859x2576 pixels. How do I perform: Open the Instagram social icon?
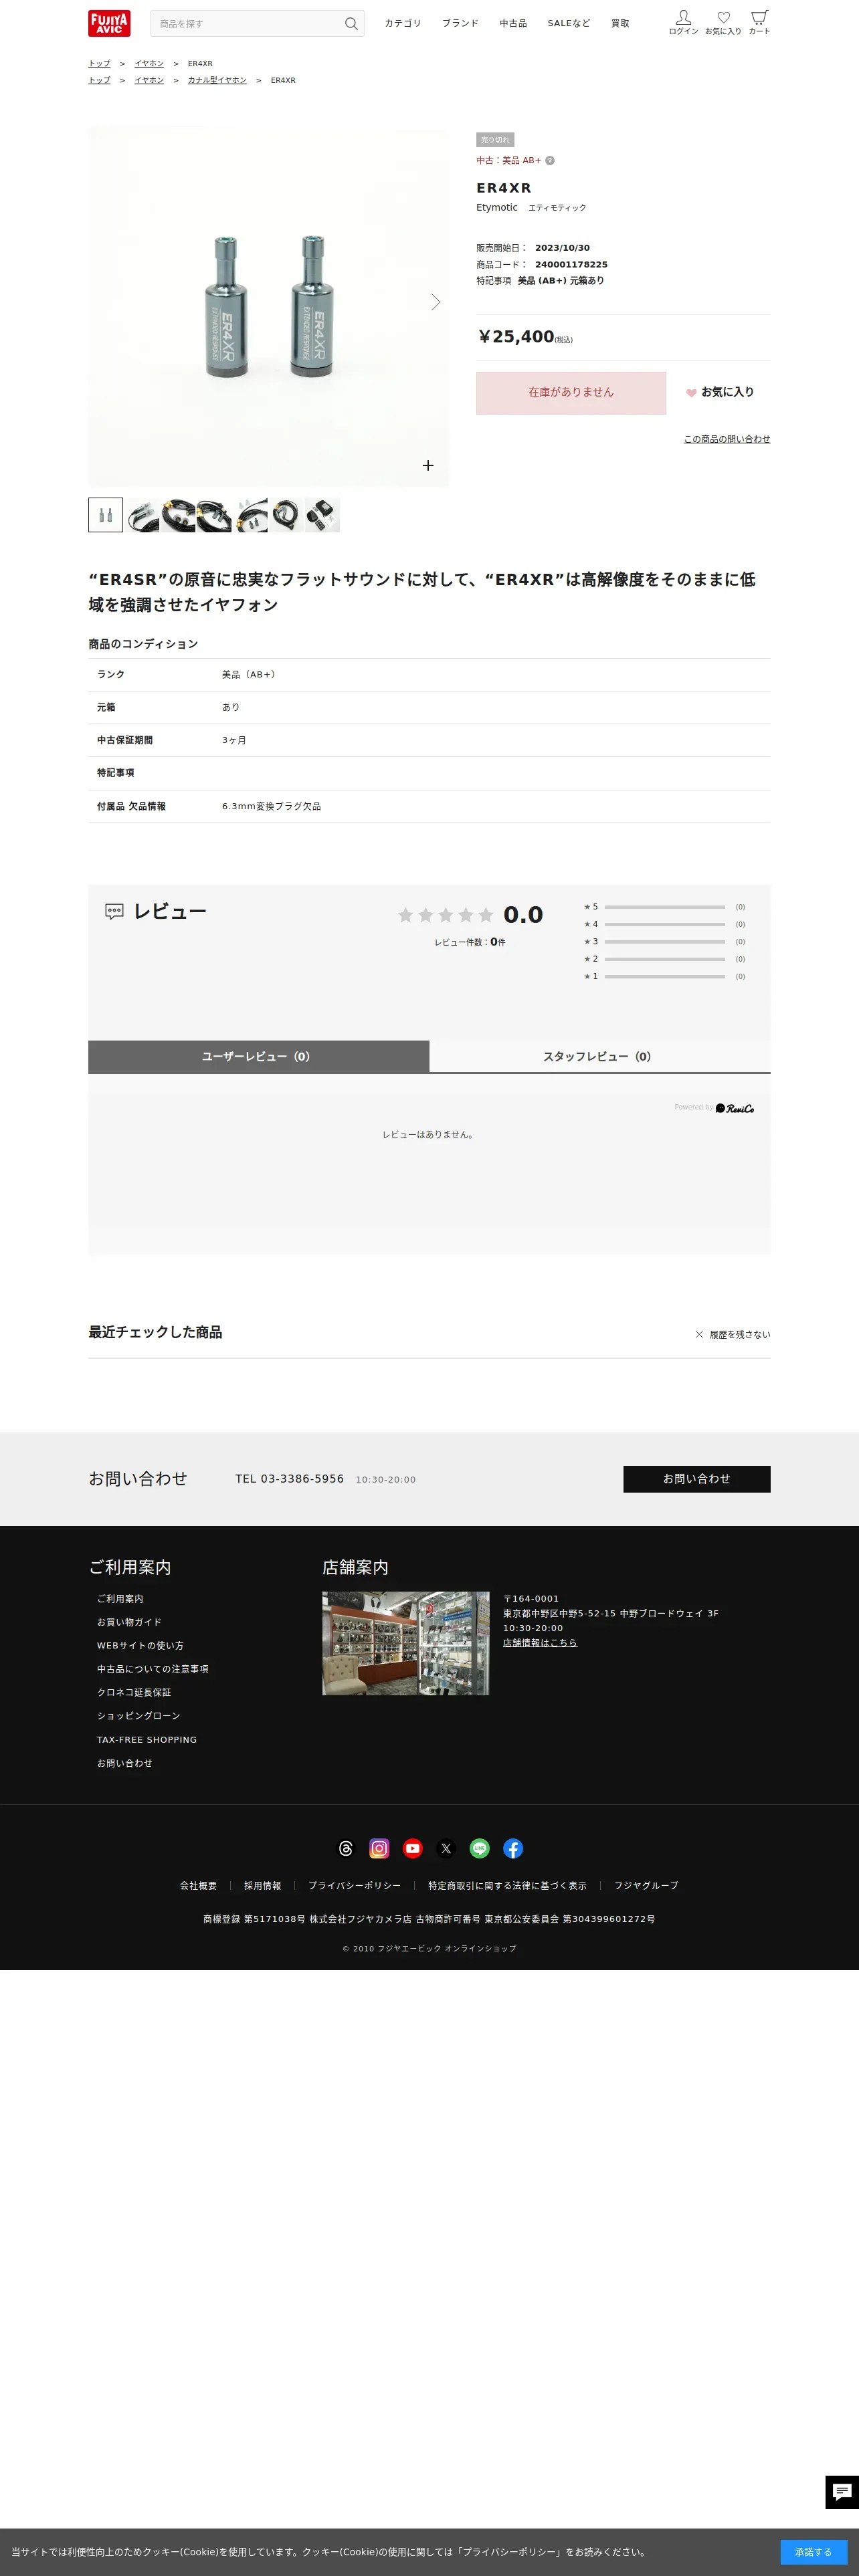tap(379, 1849)
